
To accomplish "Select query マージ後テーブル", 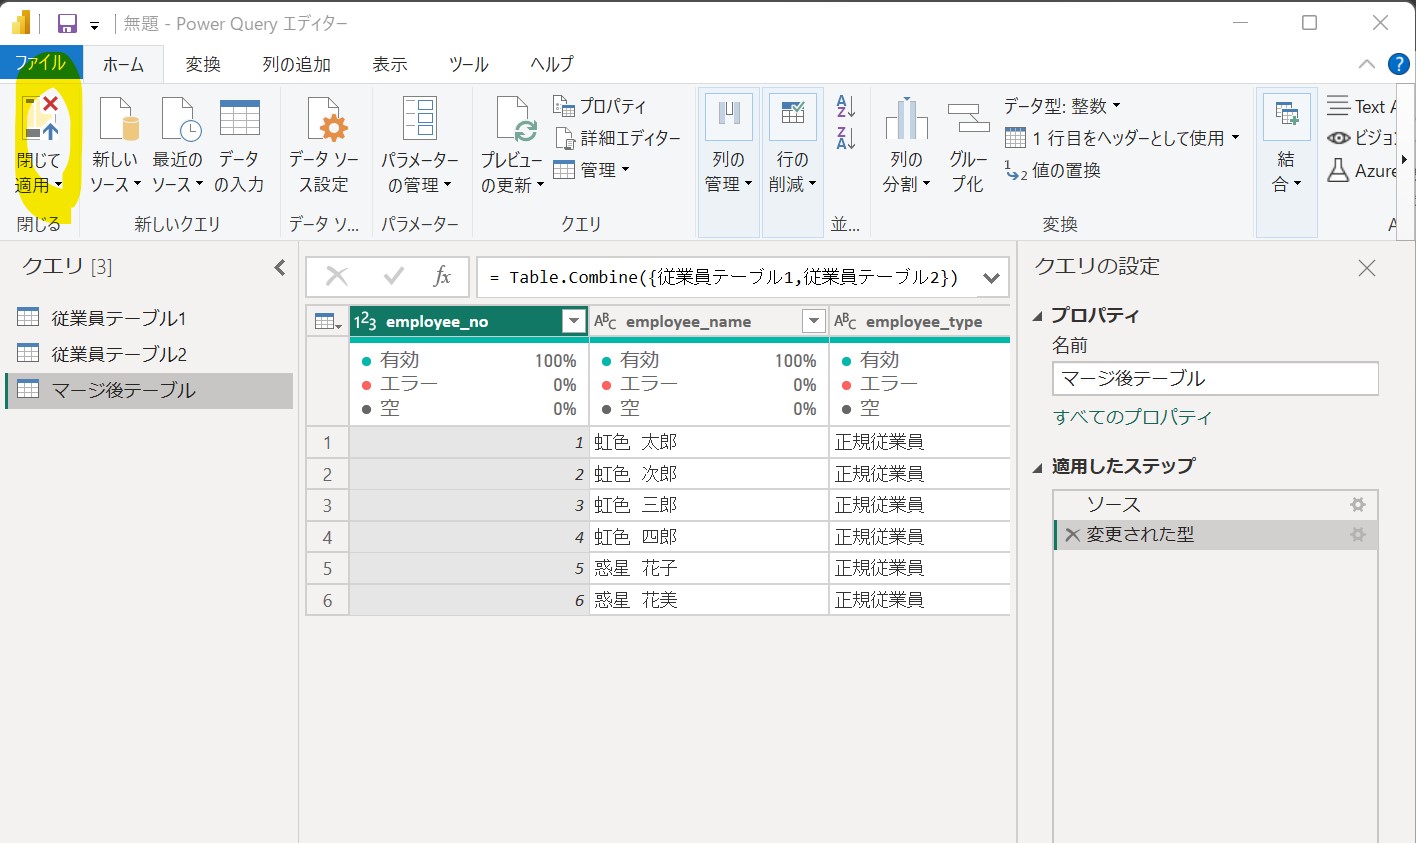I will coord(148,390).
